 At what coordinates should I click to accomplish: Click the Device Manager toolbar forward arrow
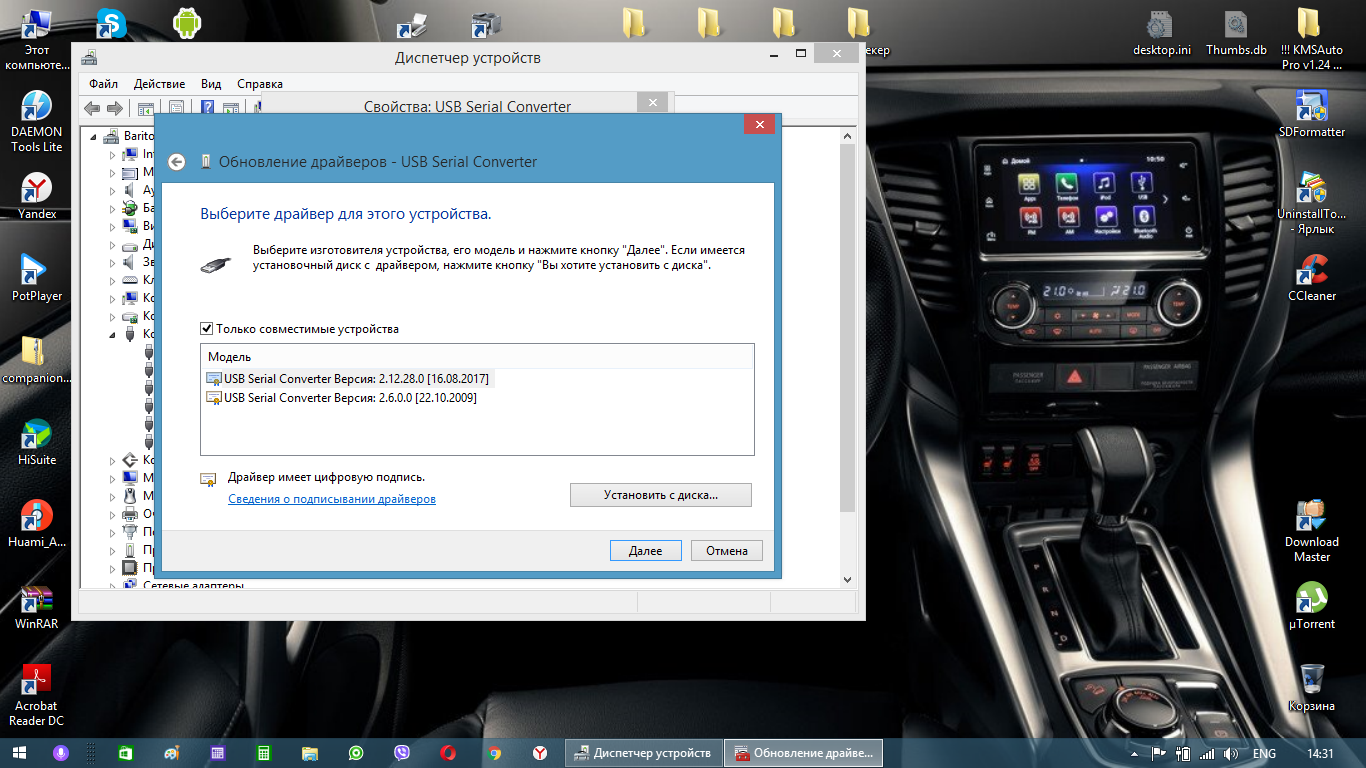(x=115, y=108)
